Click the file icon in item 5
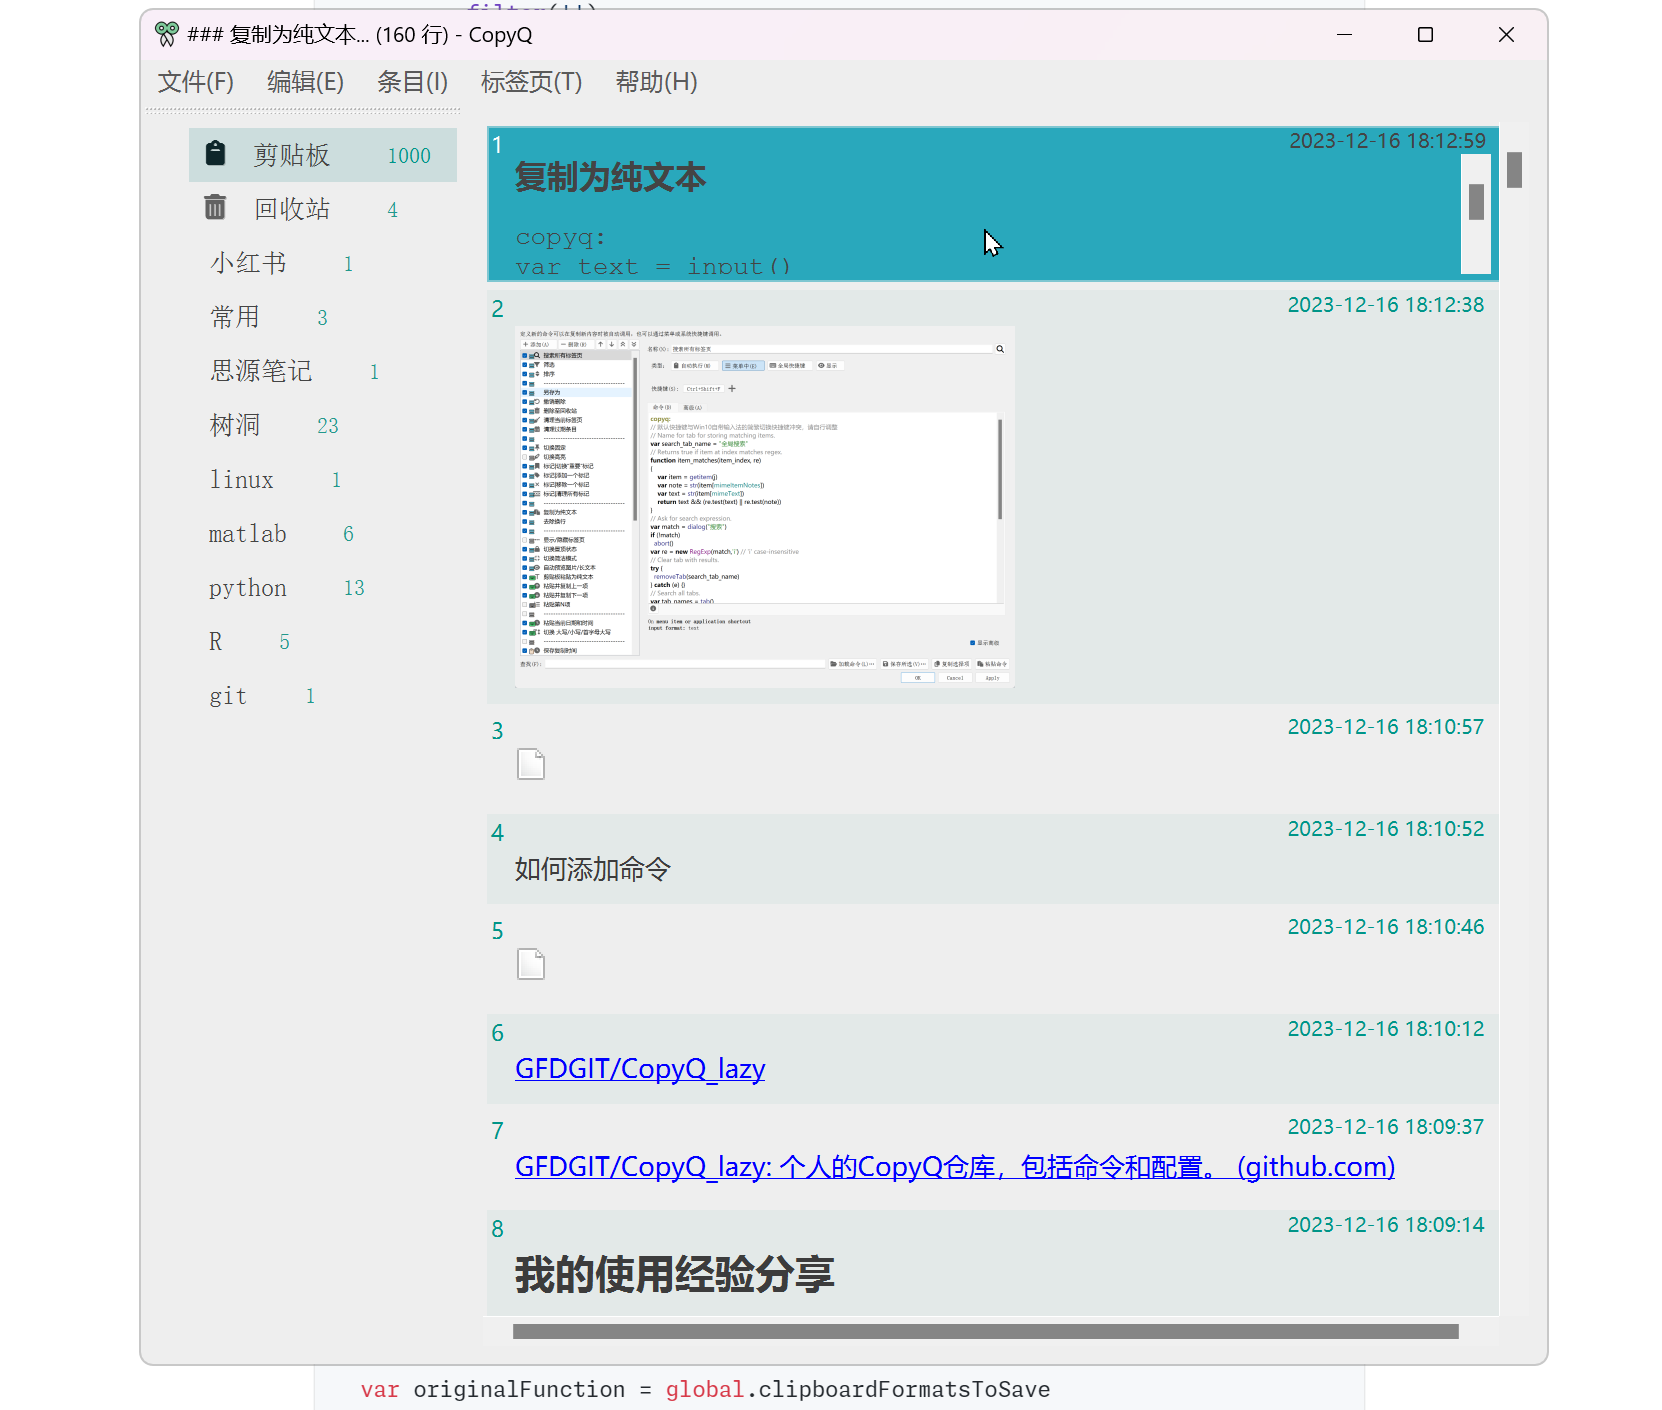The height and width of the screenshot is (1410, 1662). 531,964
